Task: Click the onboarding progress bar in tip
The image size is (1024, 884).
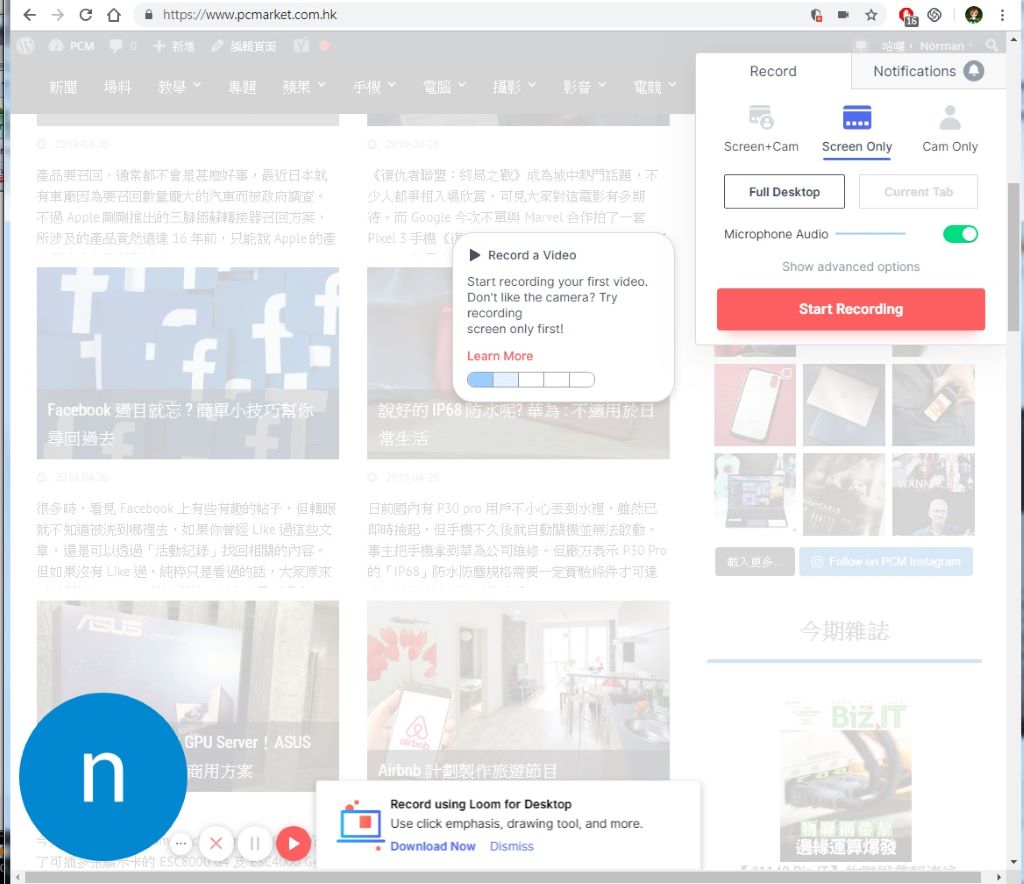Action: [530, 379]
